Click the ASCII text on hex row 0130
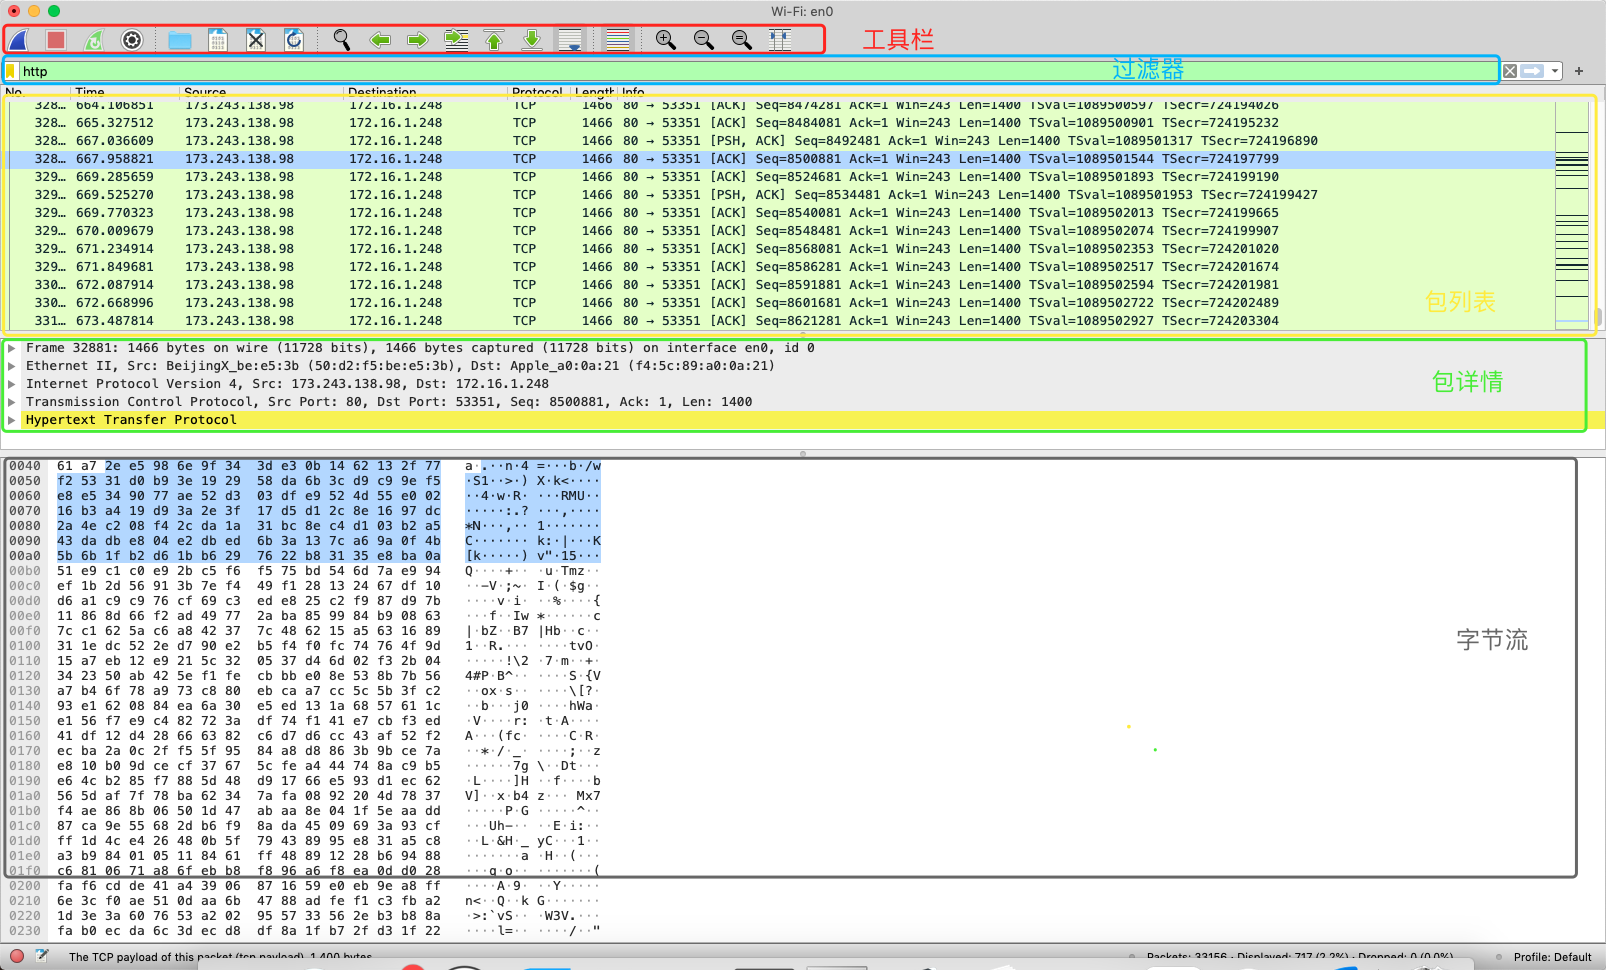 pos(533,691)
